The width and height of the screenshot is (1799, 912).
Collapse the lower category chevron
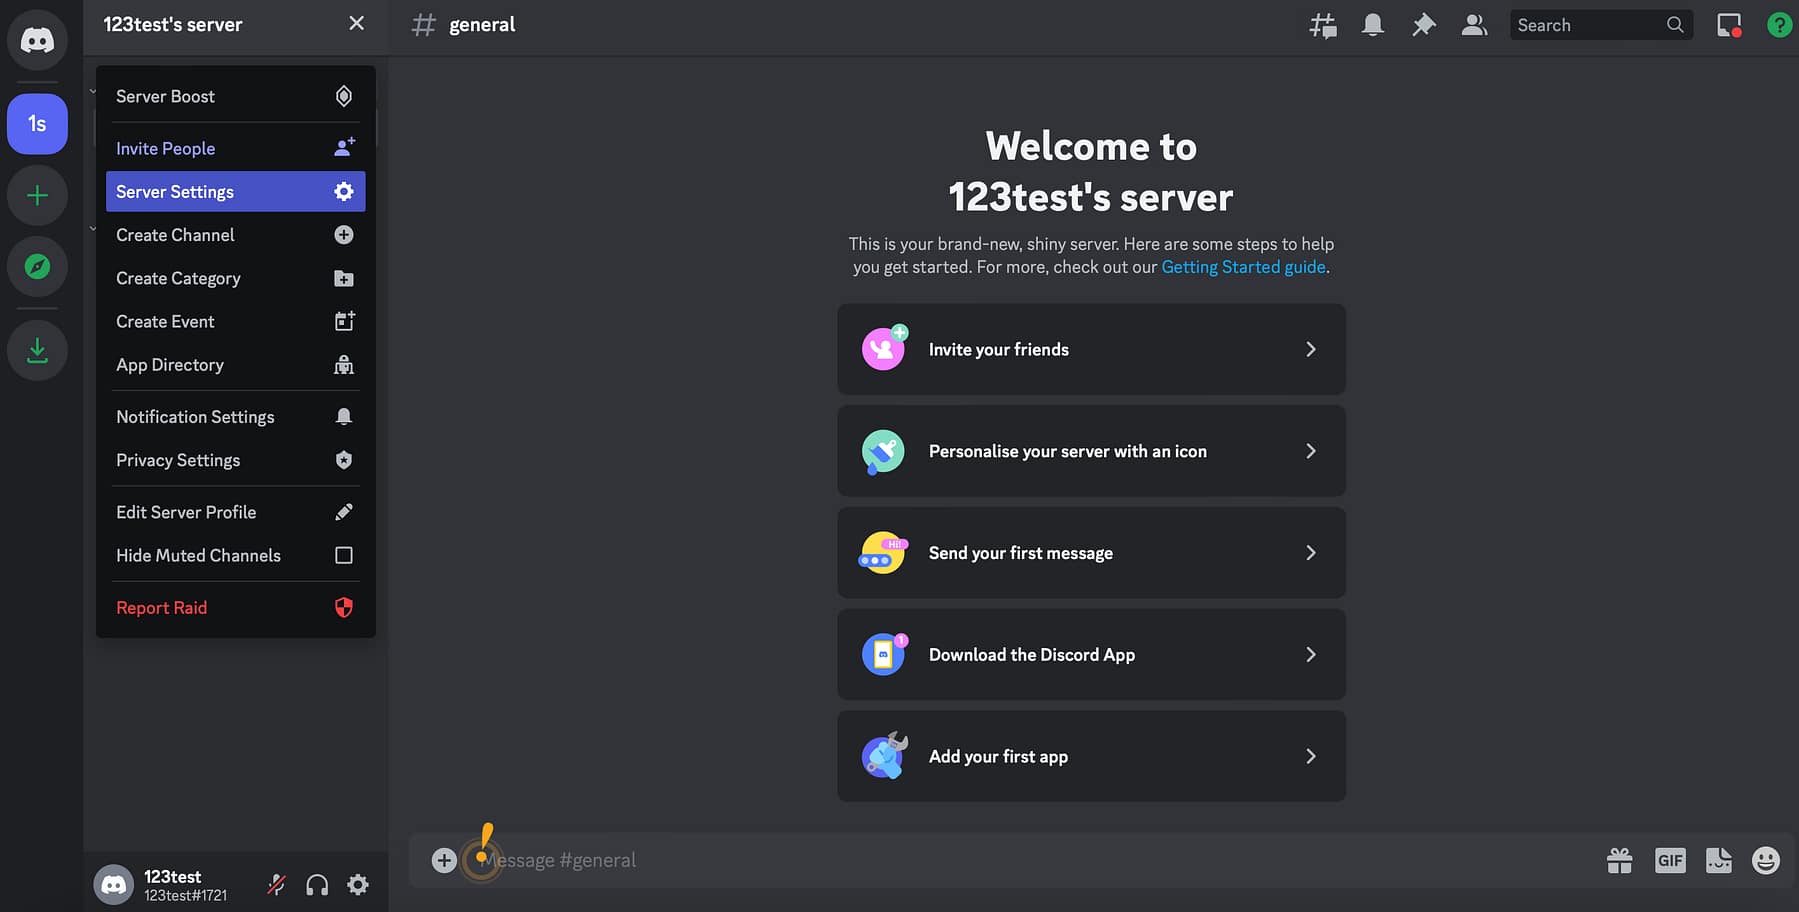(93, 228)
